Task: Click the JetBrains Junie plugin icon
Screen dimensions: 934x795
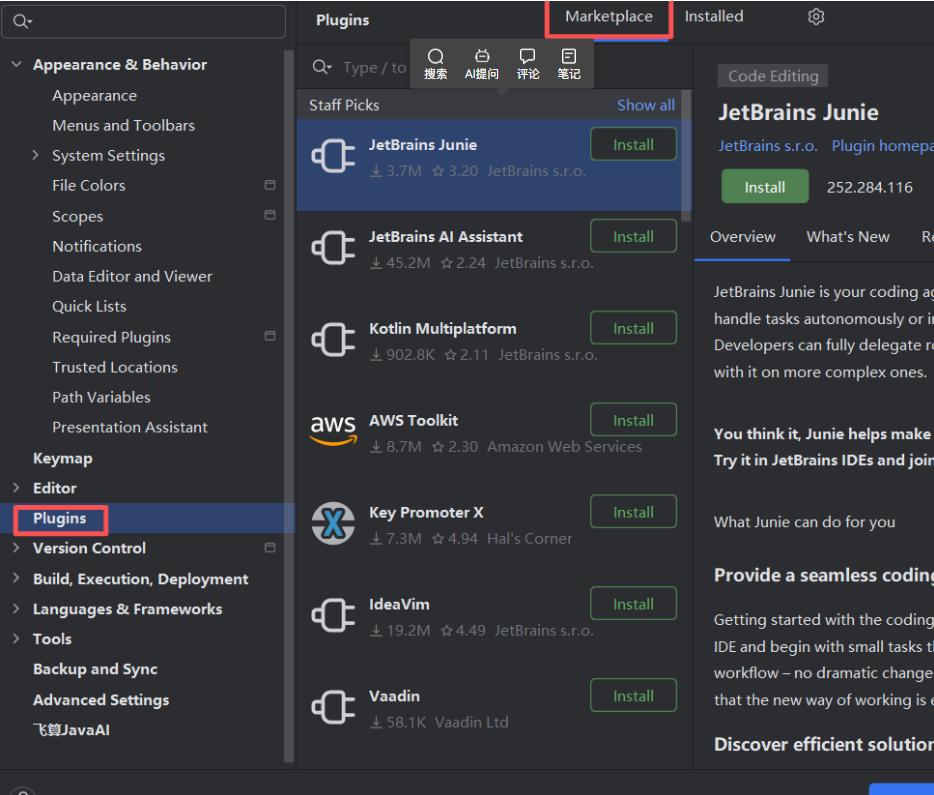Action: coord(333,156)
